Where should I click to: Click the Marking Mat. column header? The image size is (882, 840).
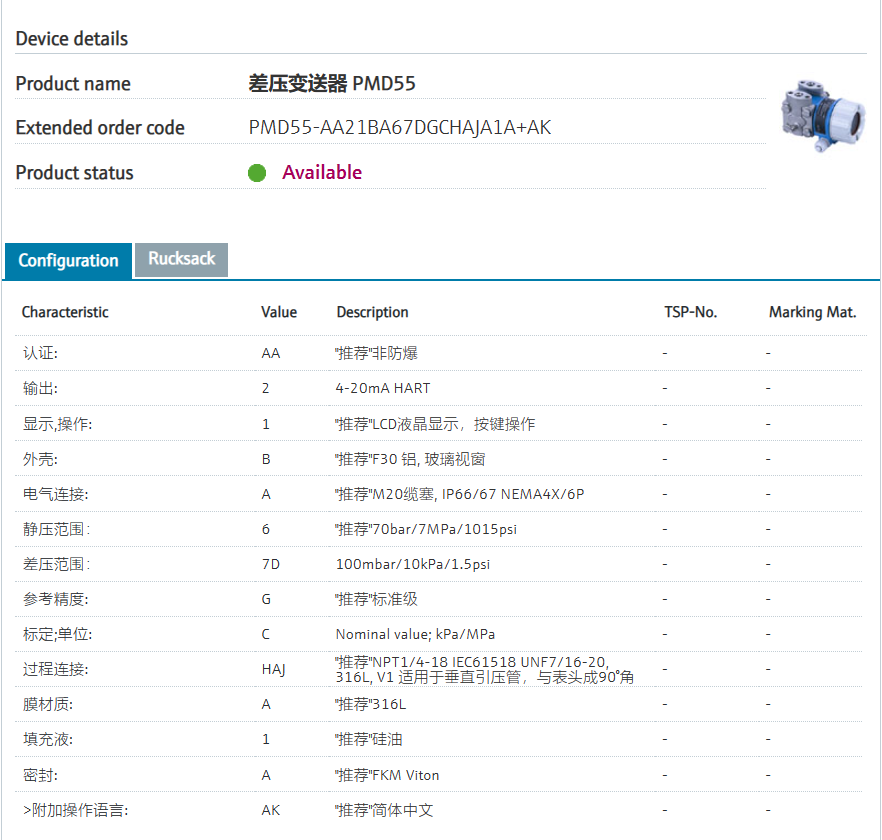click(x=812, y=312)
